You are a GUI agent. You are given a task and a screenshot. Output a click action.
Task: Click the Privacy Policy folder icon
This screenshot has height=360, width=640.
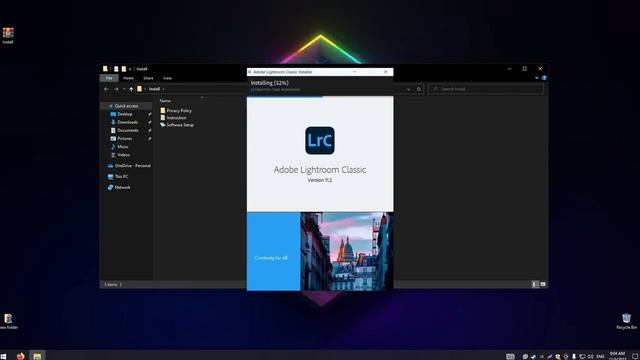point(163,111)
